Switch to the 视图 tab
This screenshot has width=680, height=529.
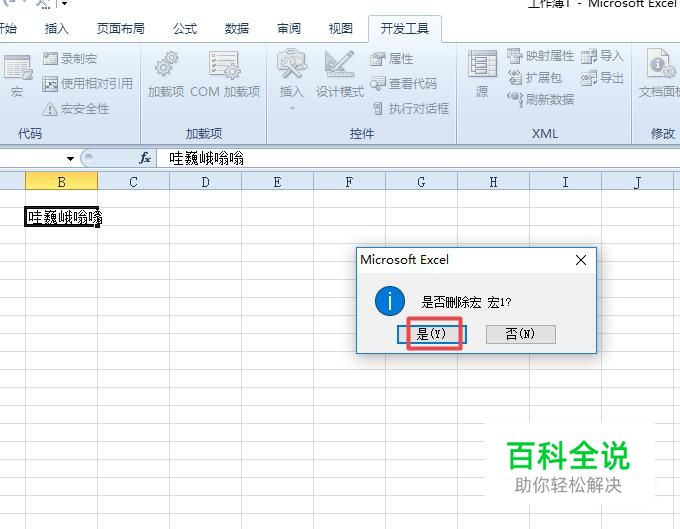(x=341, y=29)
